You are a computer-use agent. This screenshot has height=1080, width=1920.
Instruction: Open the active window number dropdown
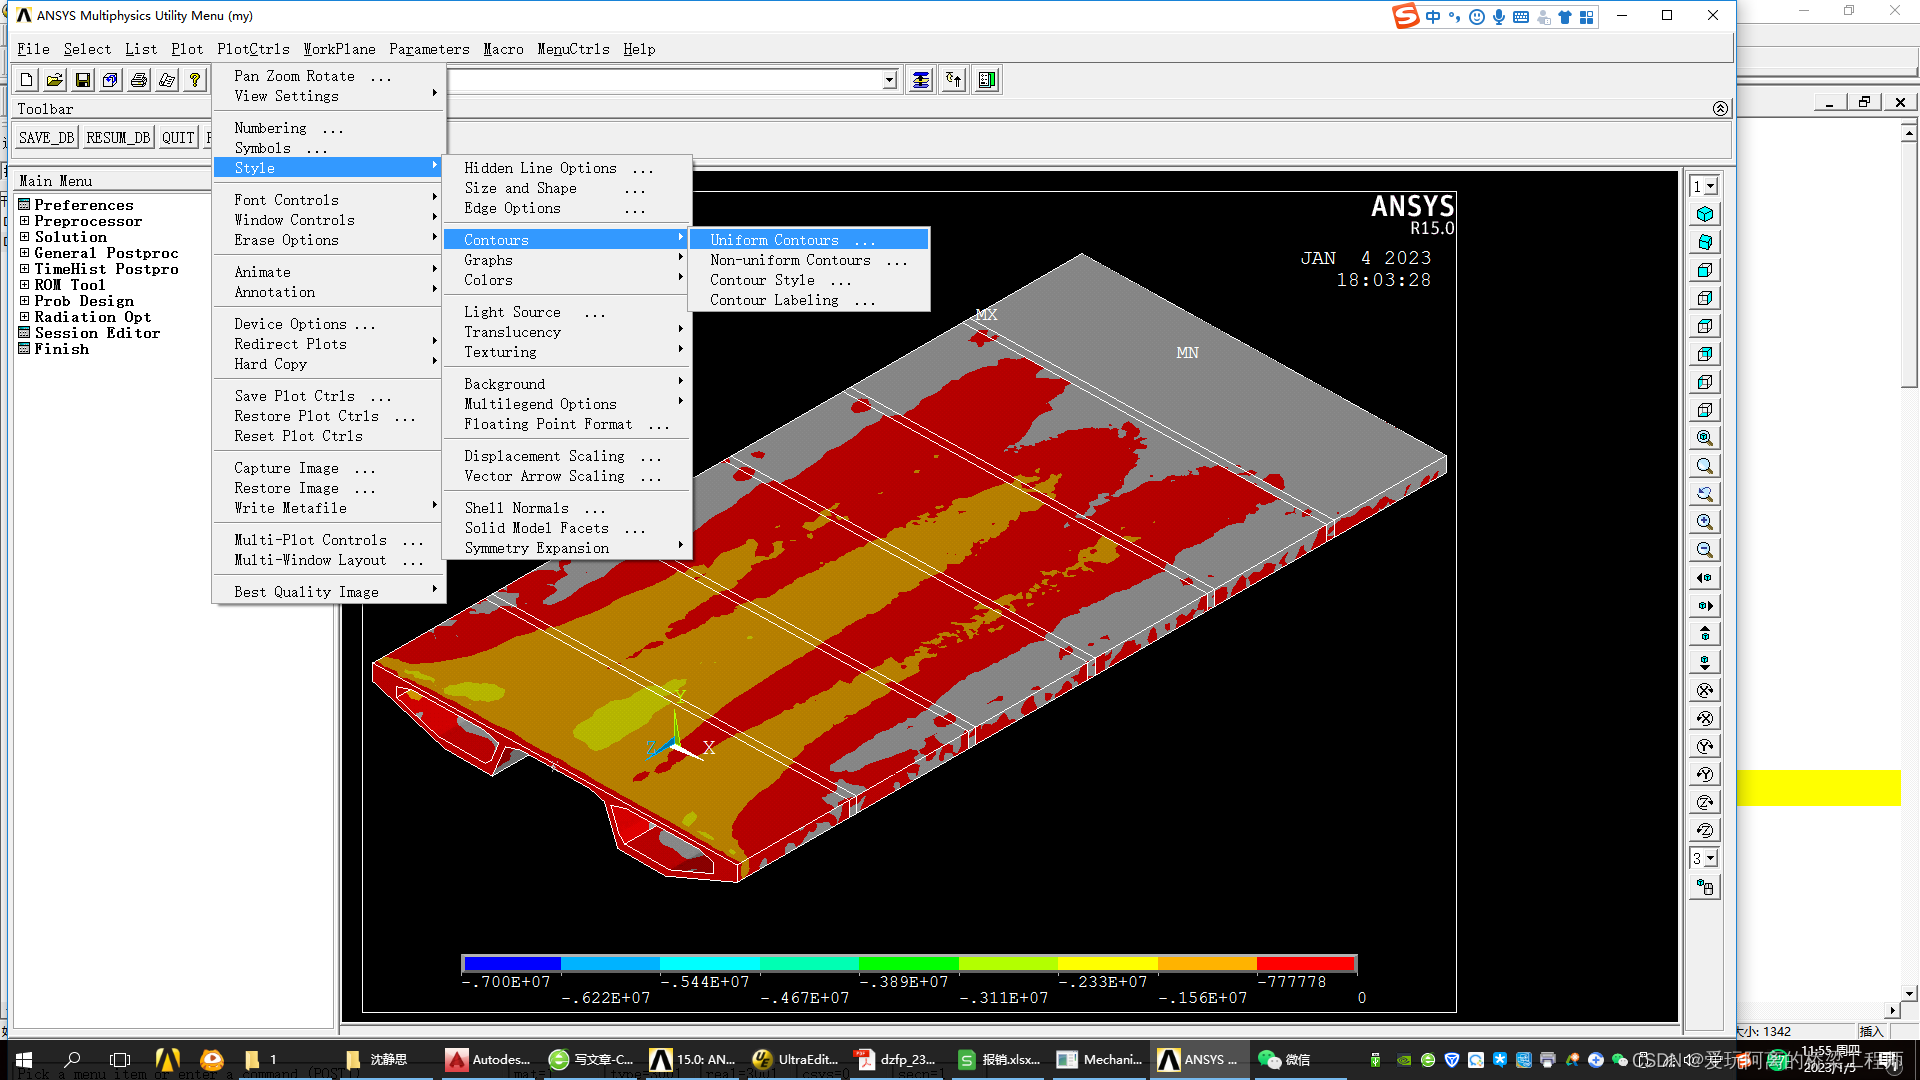pos(1710,187)
